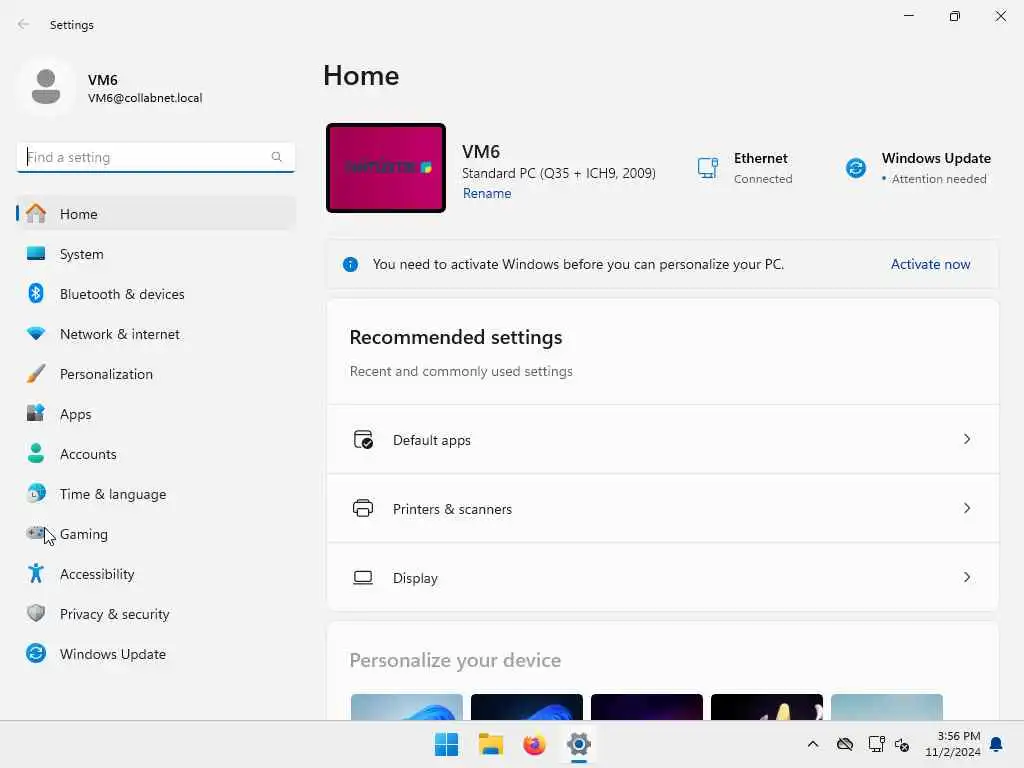Screen dimensions: 1024x768
Task: Launch Firefox from taskbar
Action: pos(534,744)
